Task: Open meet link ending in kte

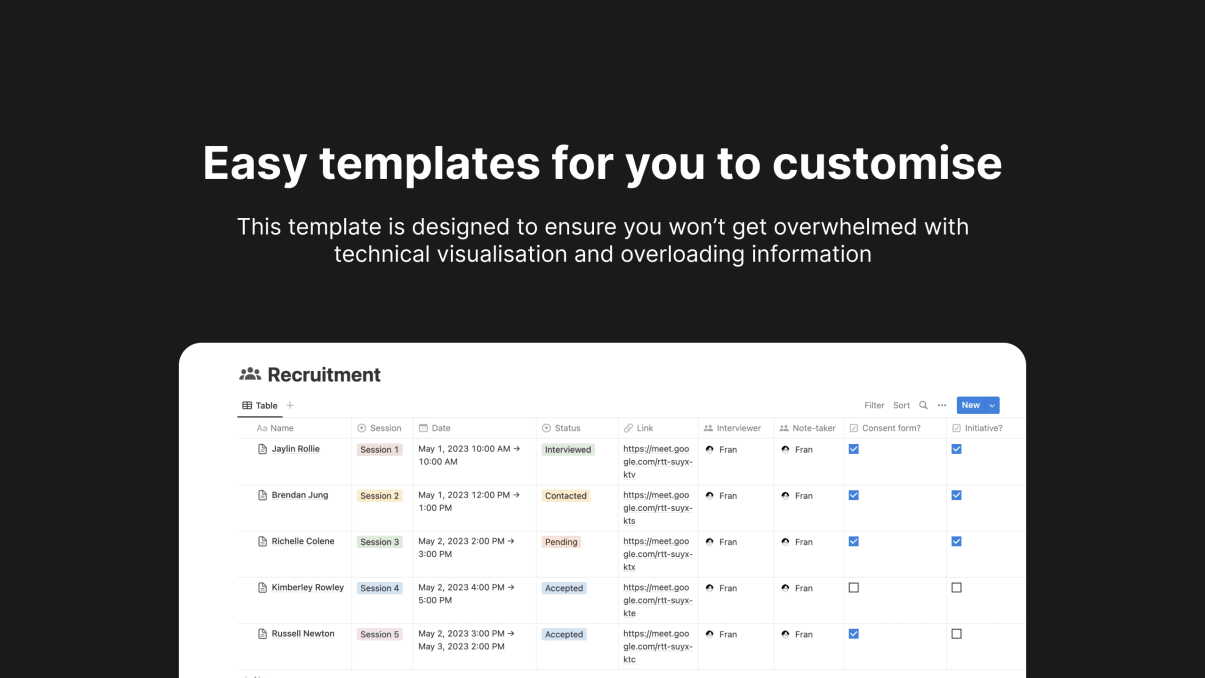Action: [x=657, y=600]
